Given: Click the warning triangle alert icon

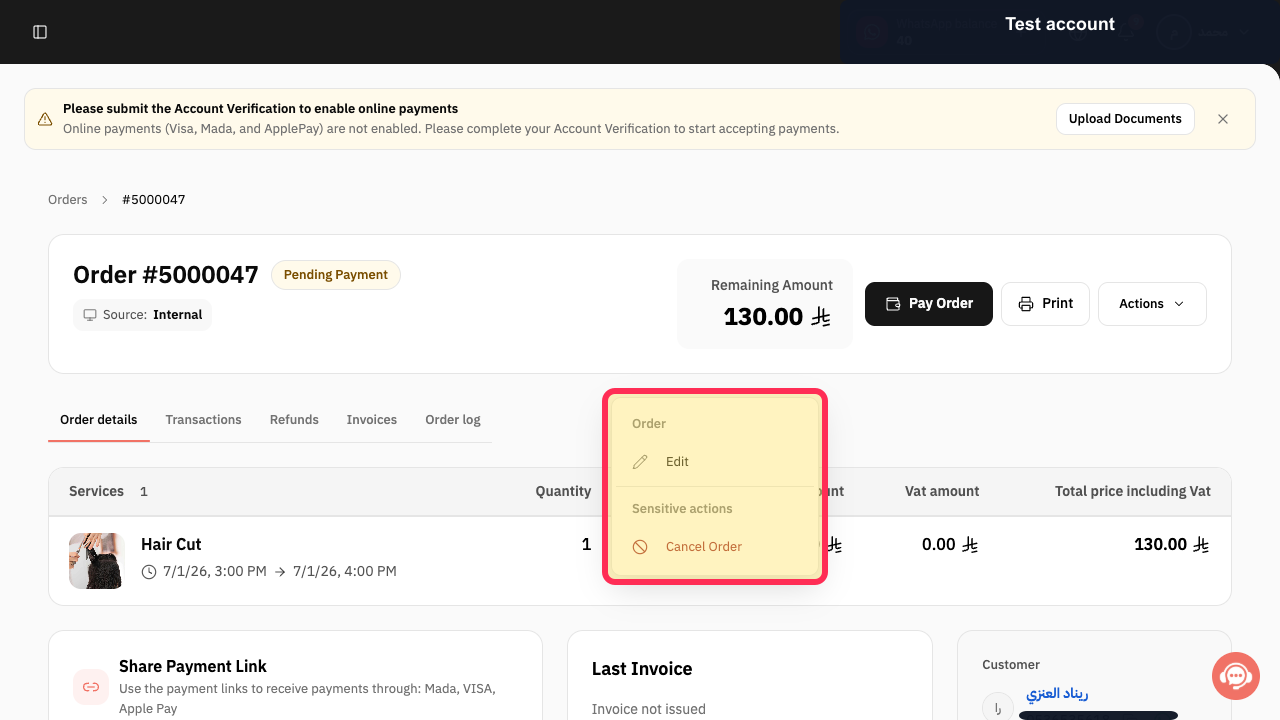Looking at the screenshot, I should click(x=45, y=119).
